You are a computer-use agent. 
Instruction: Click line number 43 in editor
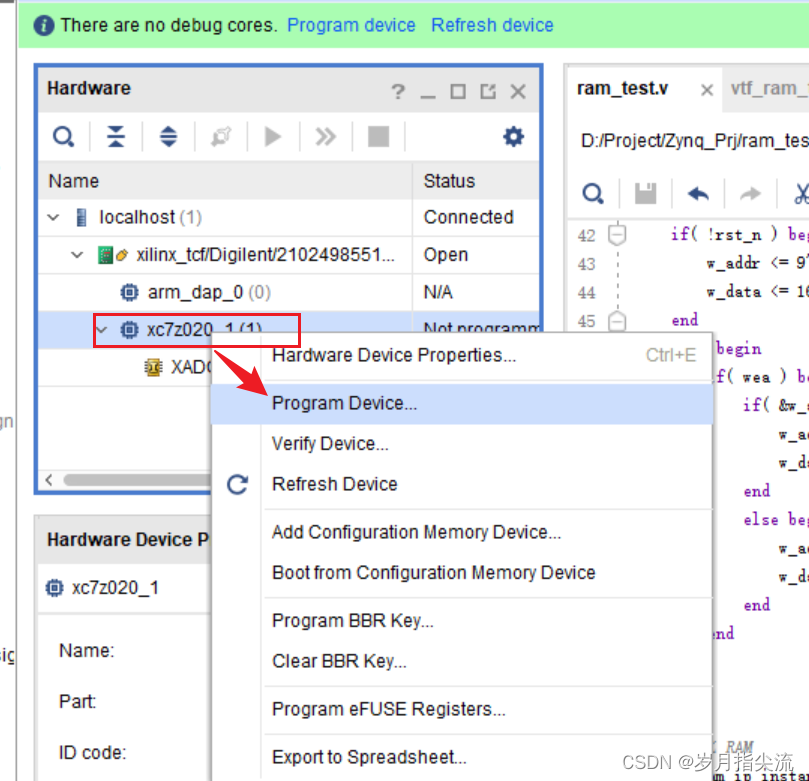[586, 264]
